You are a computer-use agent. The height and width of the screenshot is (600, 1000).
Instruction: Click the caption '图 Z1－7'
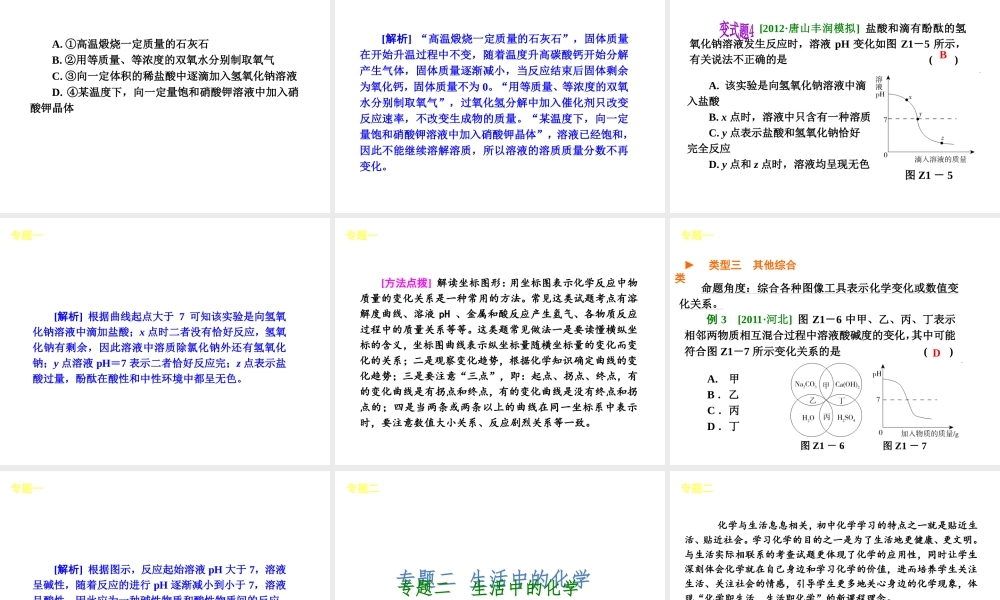point(904,446)
